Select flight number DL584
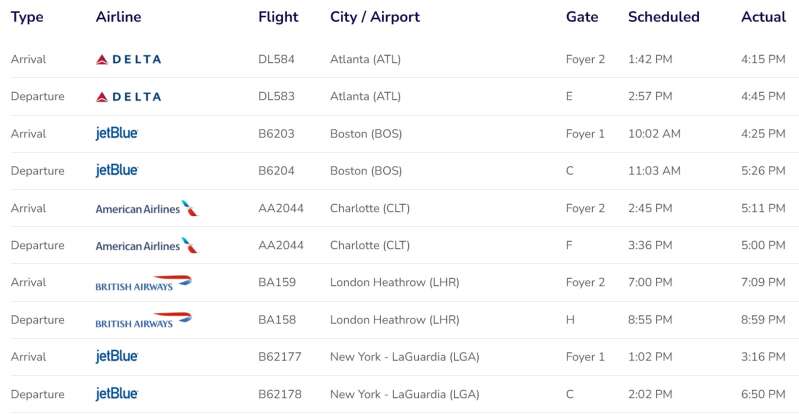Screen dimensions: 799x414 276,59
